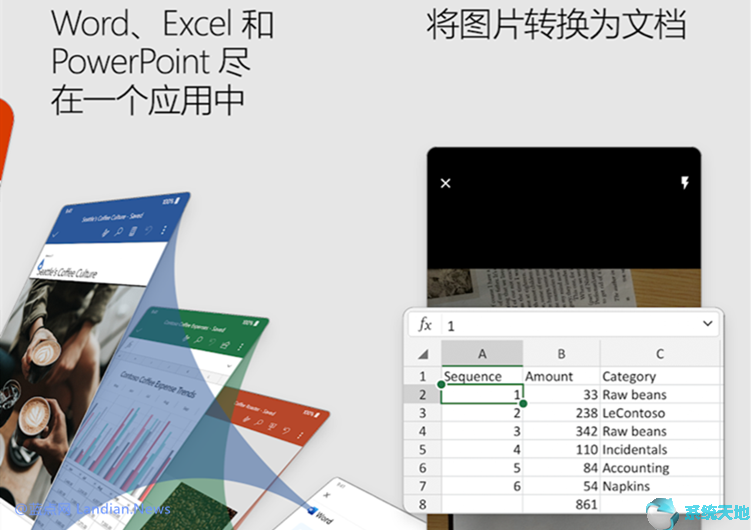Tap undo arrow in green Excel mockup

(x=212, y=342)
